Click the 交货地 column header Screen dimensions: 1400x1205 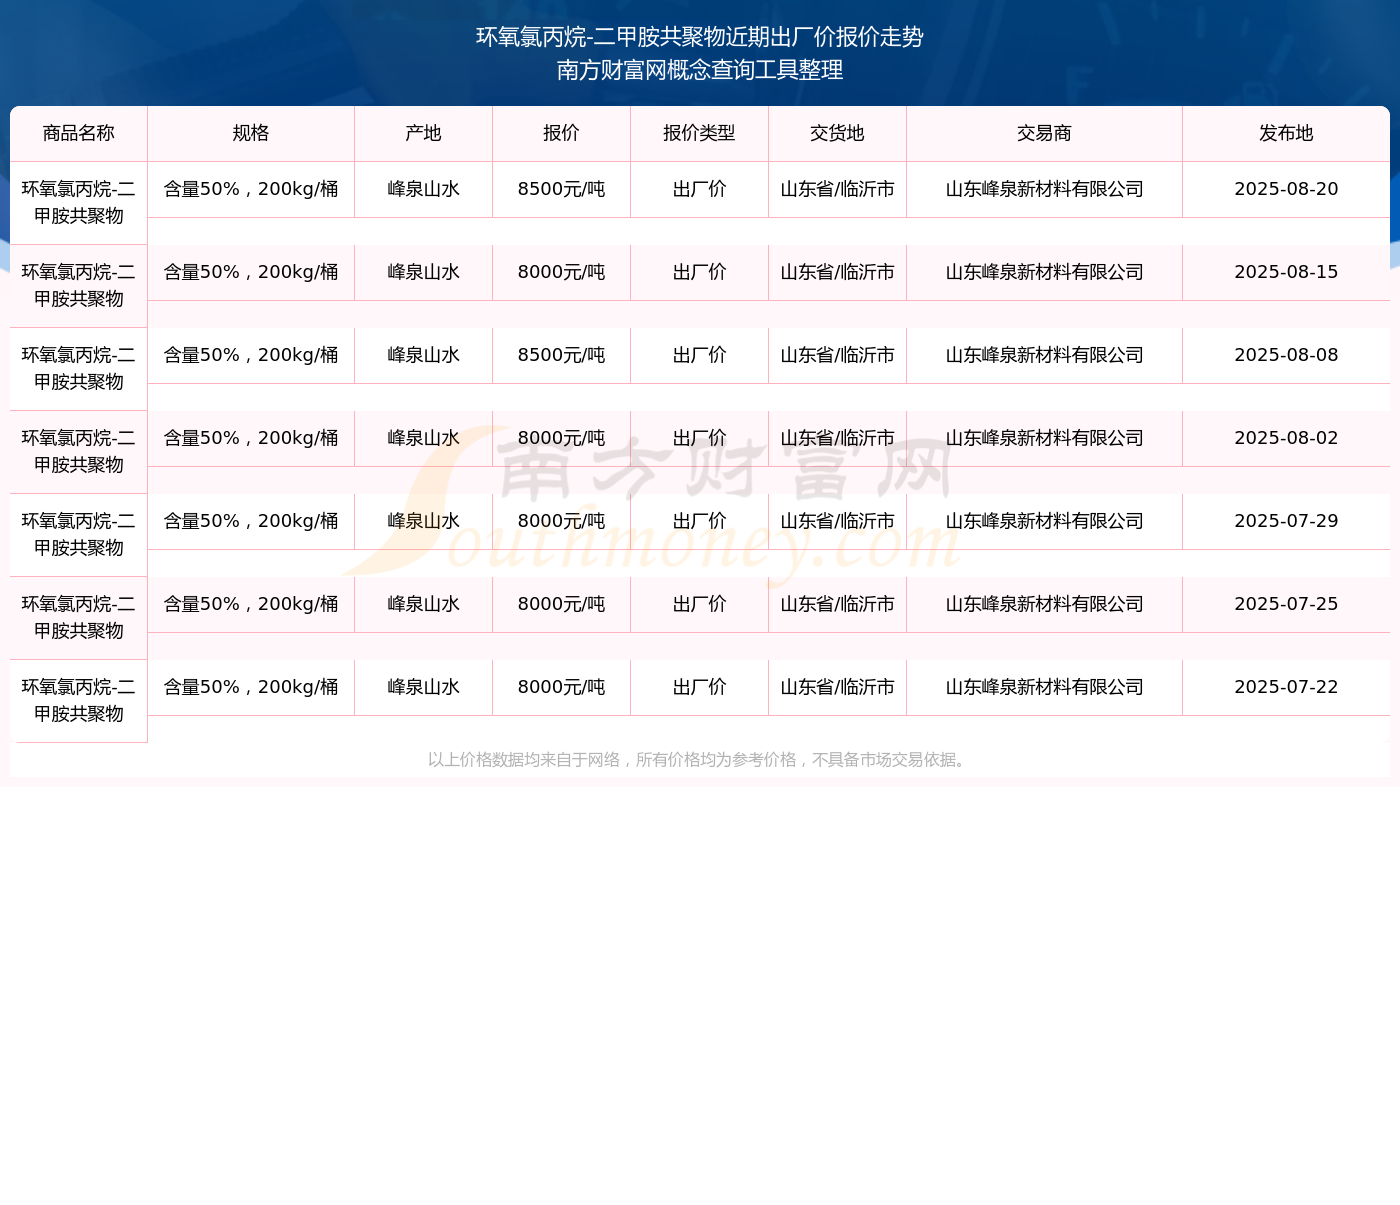tap(838, 134)
